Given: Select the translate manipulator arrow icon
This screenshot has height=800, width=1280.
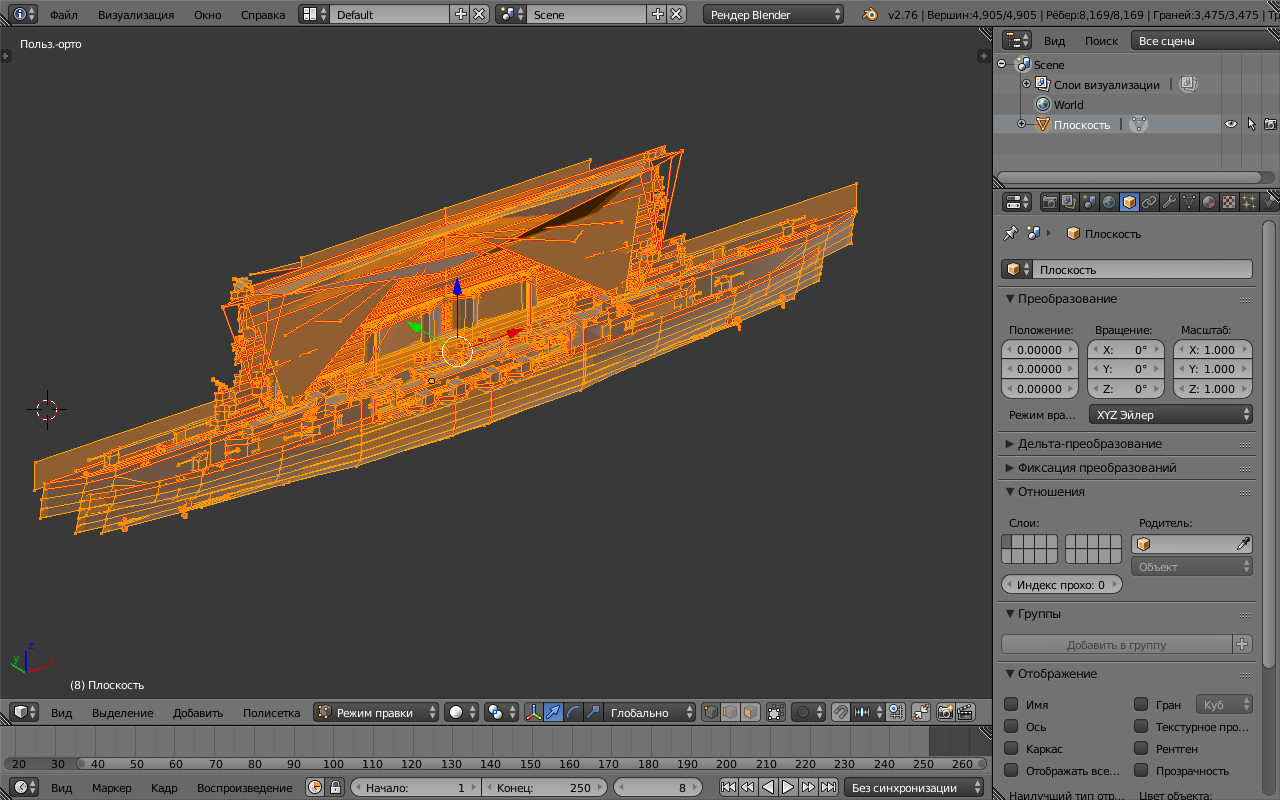Looking at the screenshot, I should 554,713.
